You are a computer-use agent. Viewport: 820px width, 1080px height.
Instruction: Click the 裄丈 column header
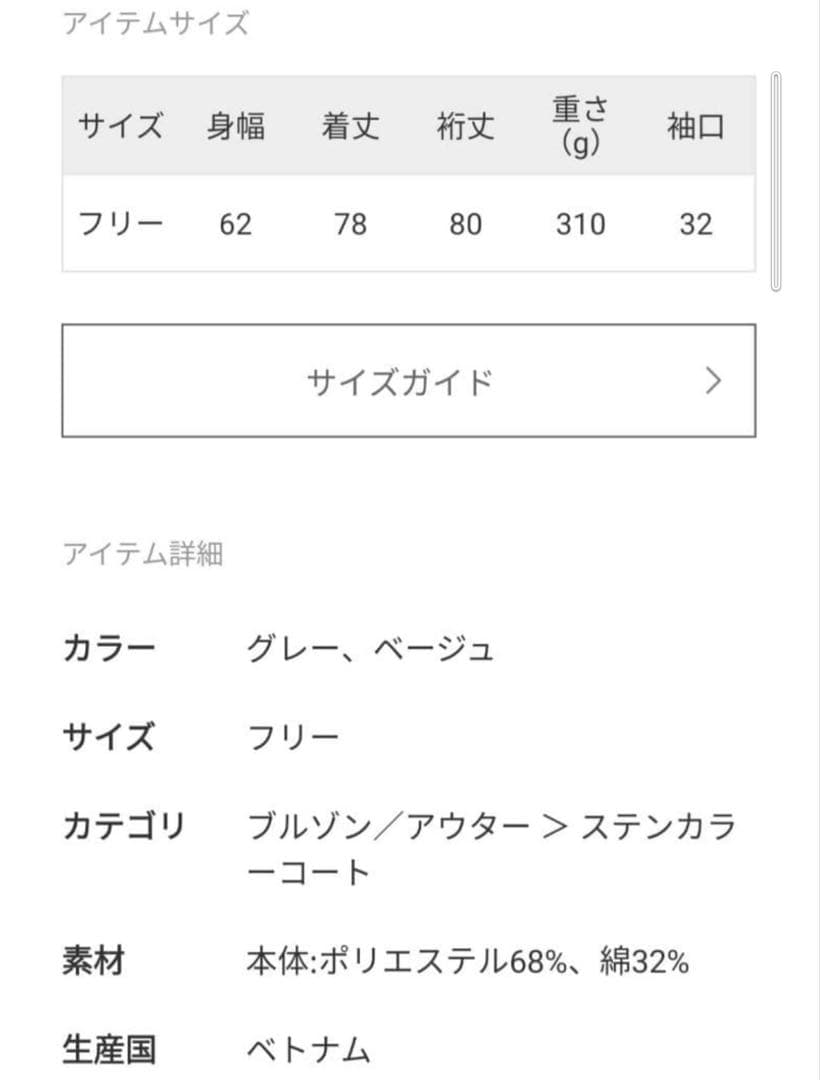pyautogui.click(x=467, y=126)
